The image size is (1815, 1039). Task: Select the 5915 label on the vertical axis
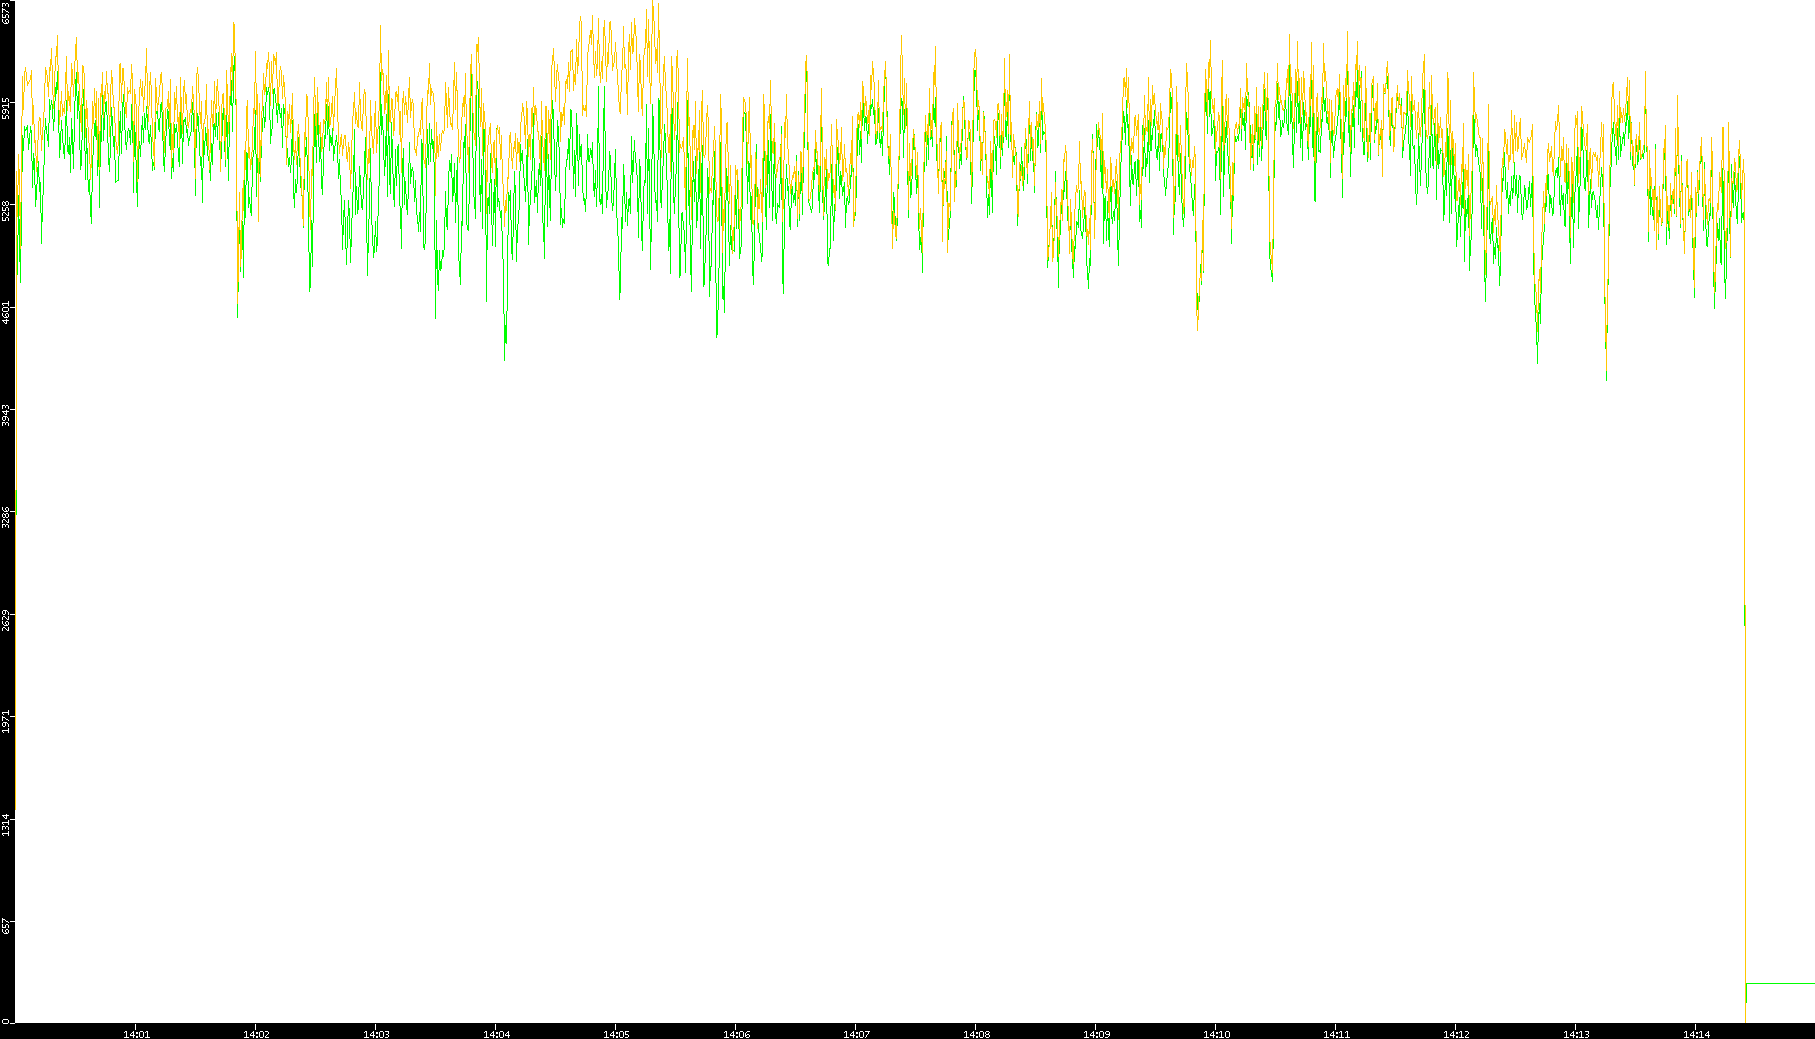pyautogui.click(x=6, y=108)
